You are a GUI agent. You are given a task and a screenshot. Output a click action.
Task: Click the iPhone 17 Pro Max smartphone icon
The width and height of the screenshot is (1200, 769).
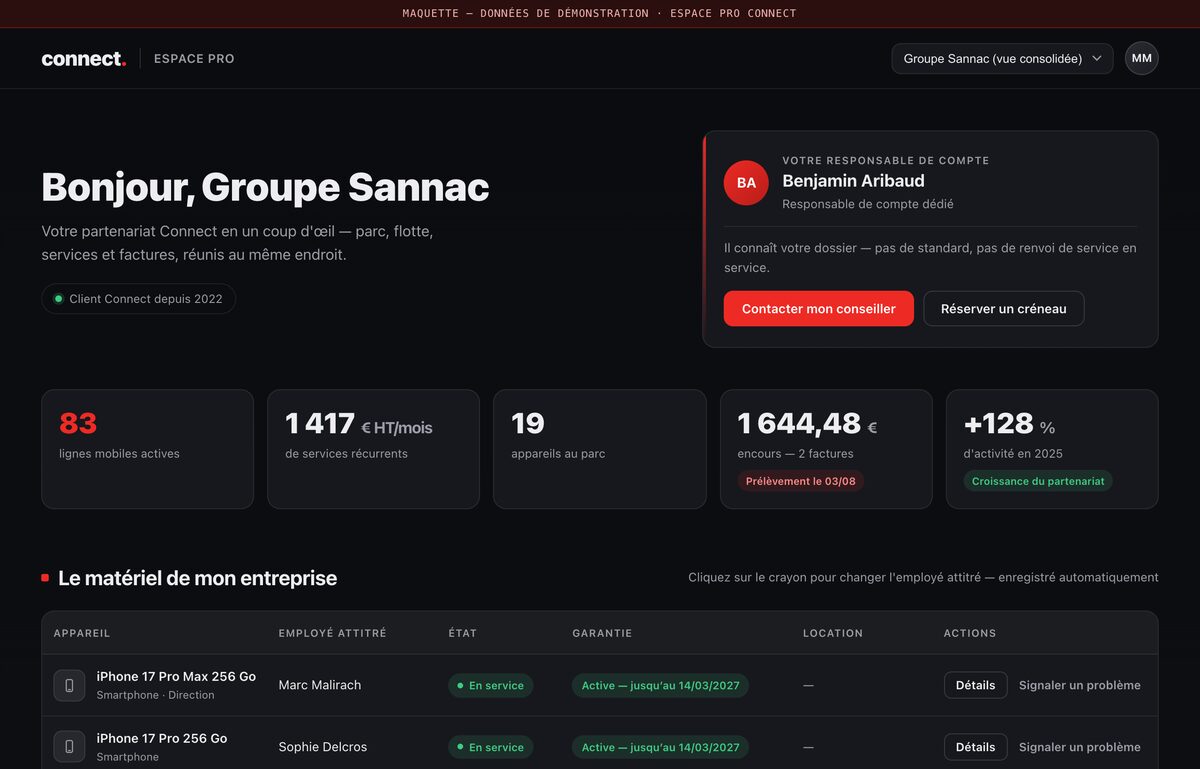pyautogui.click(x=69, y=685)
